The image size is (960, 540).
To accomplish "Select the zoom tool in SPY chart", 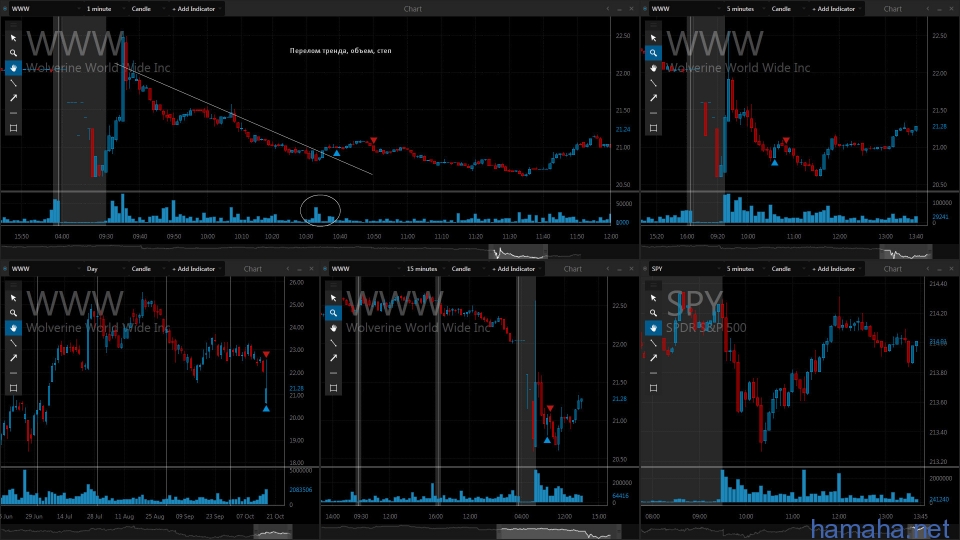I will pos(653,313).
